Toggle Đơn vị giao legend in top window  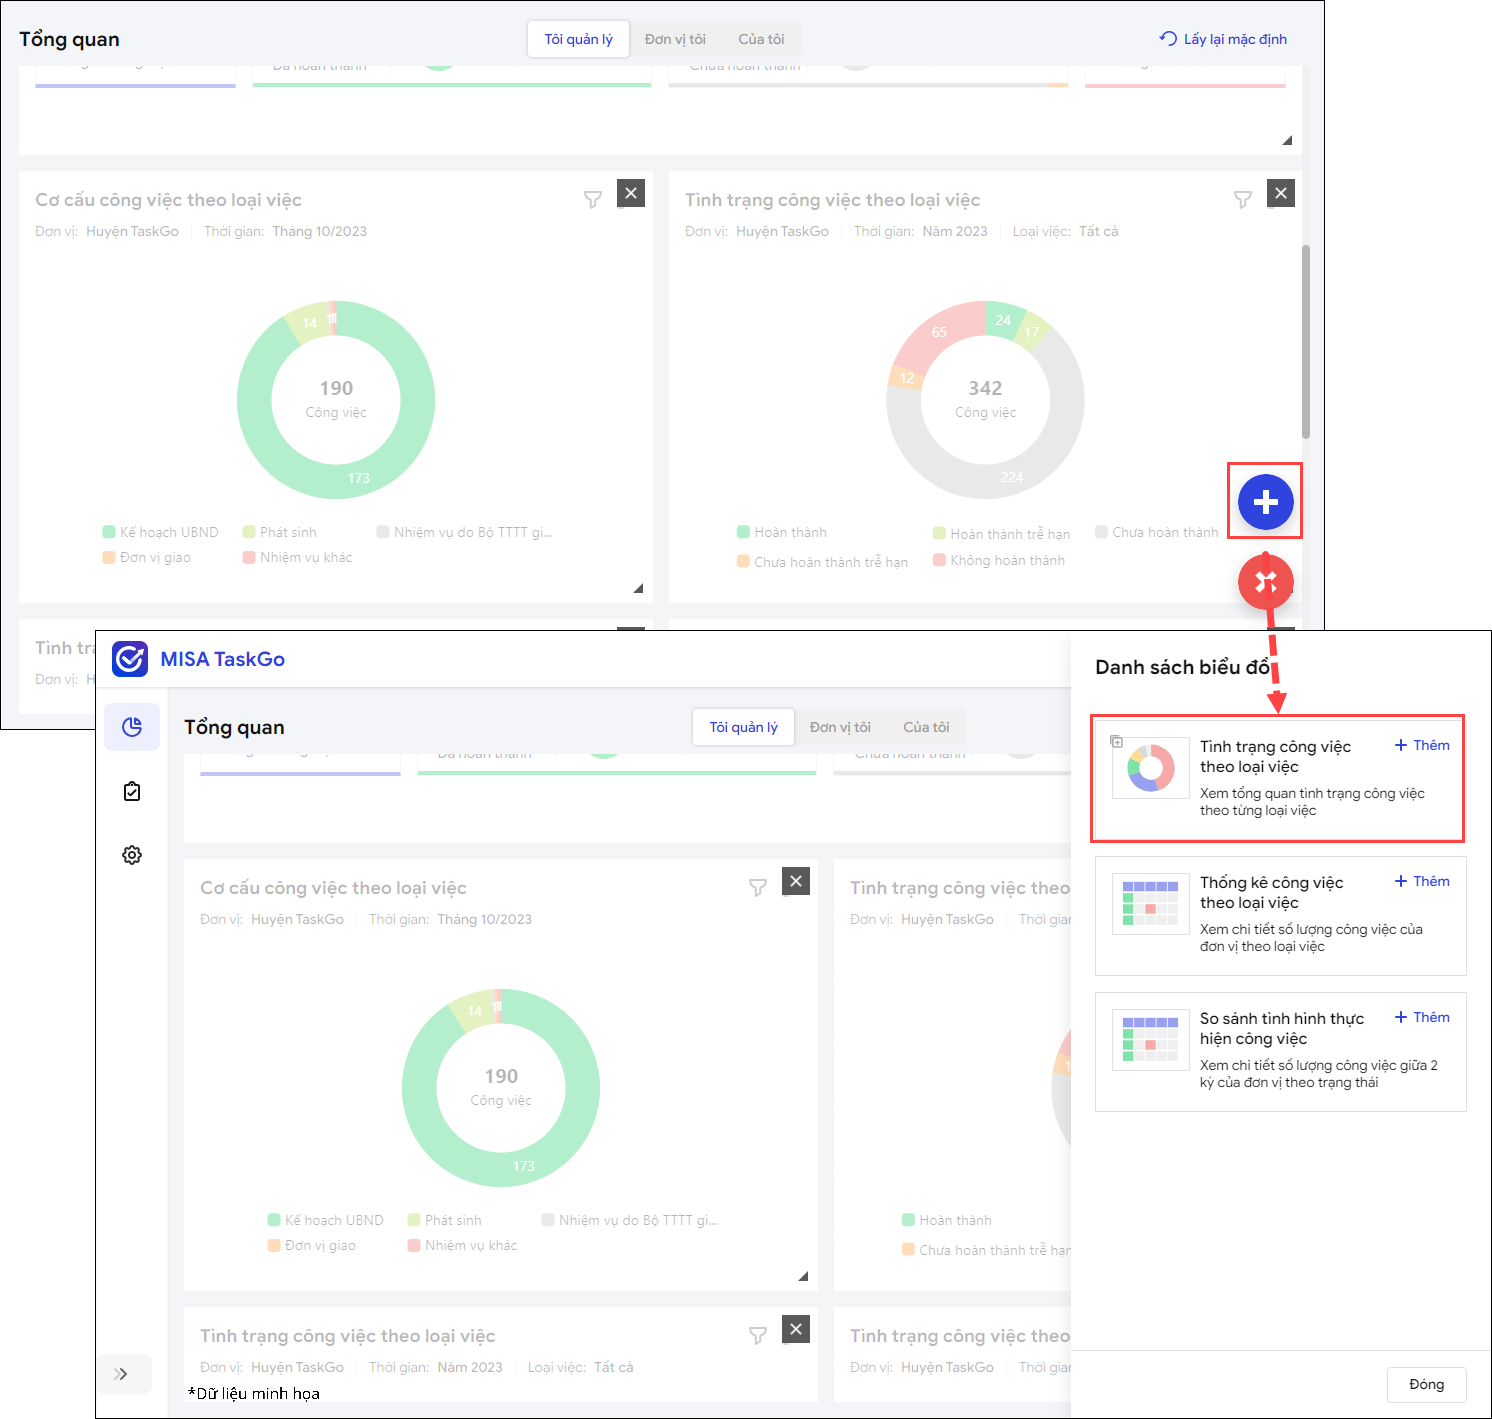[146, 557]
